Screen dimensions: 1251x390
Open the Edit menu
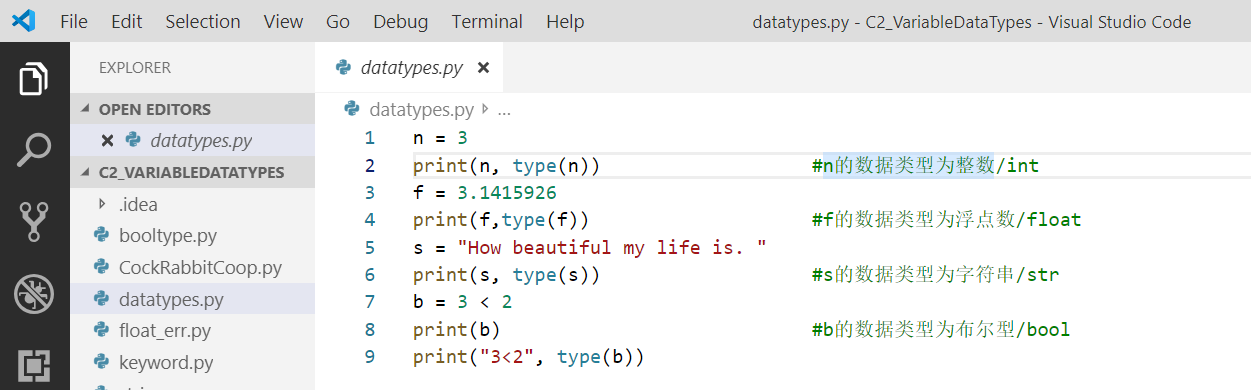[x=127, y=21]
